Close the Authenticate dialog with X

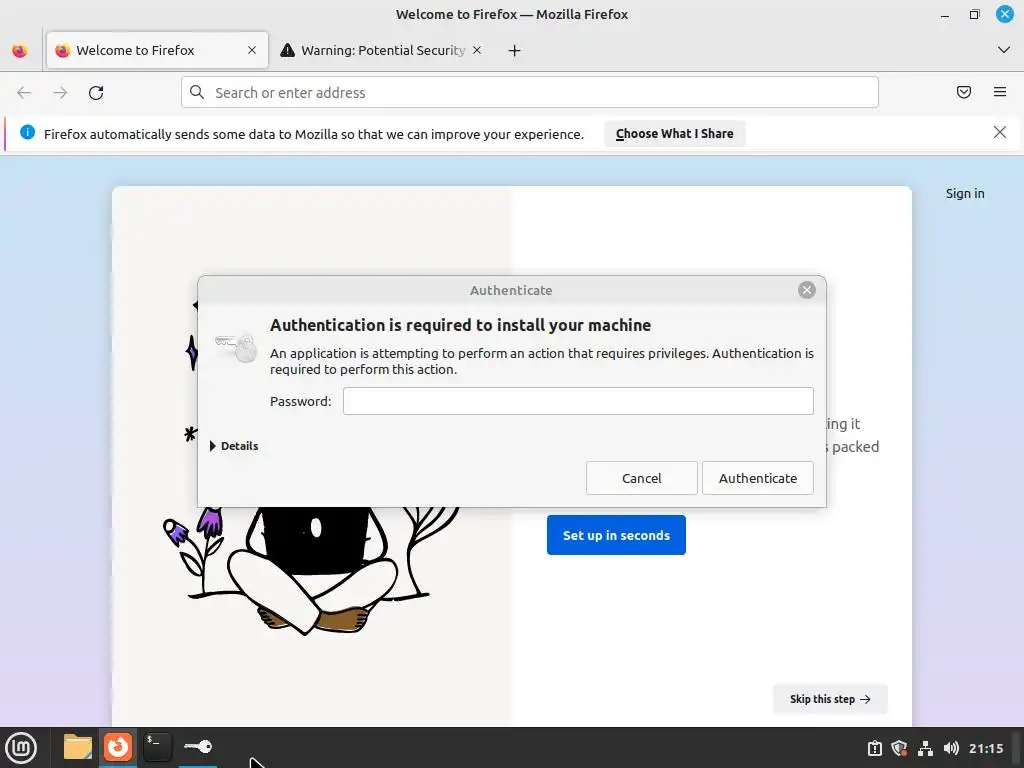(x=807, y=290)
